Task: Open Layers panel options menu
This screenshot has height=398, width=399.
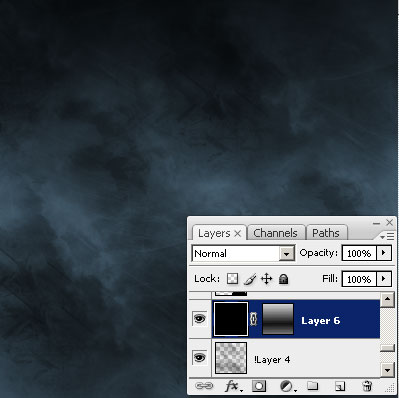Action: [387, 236]
